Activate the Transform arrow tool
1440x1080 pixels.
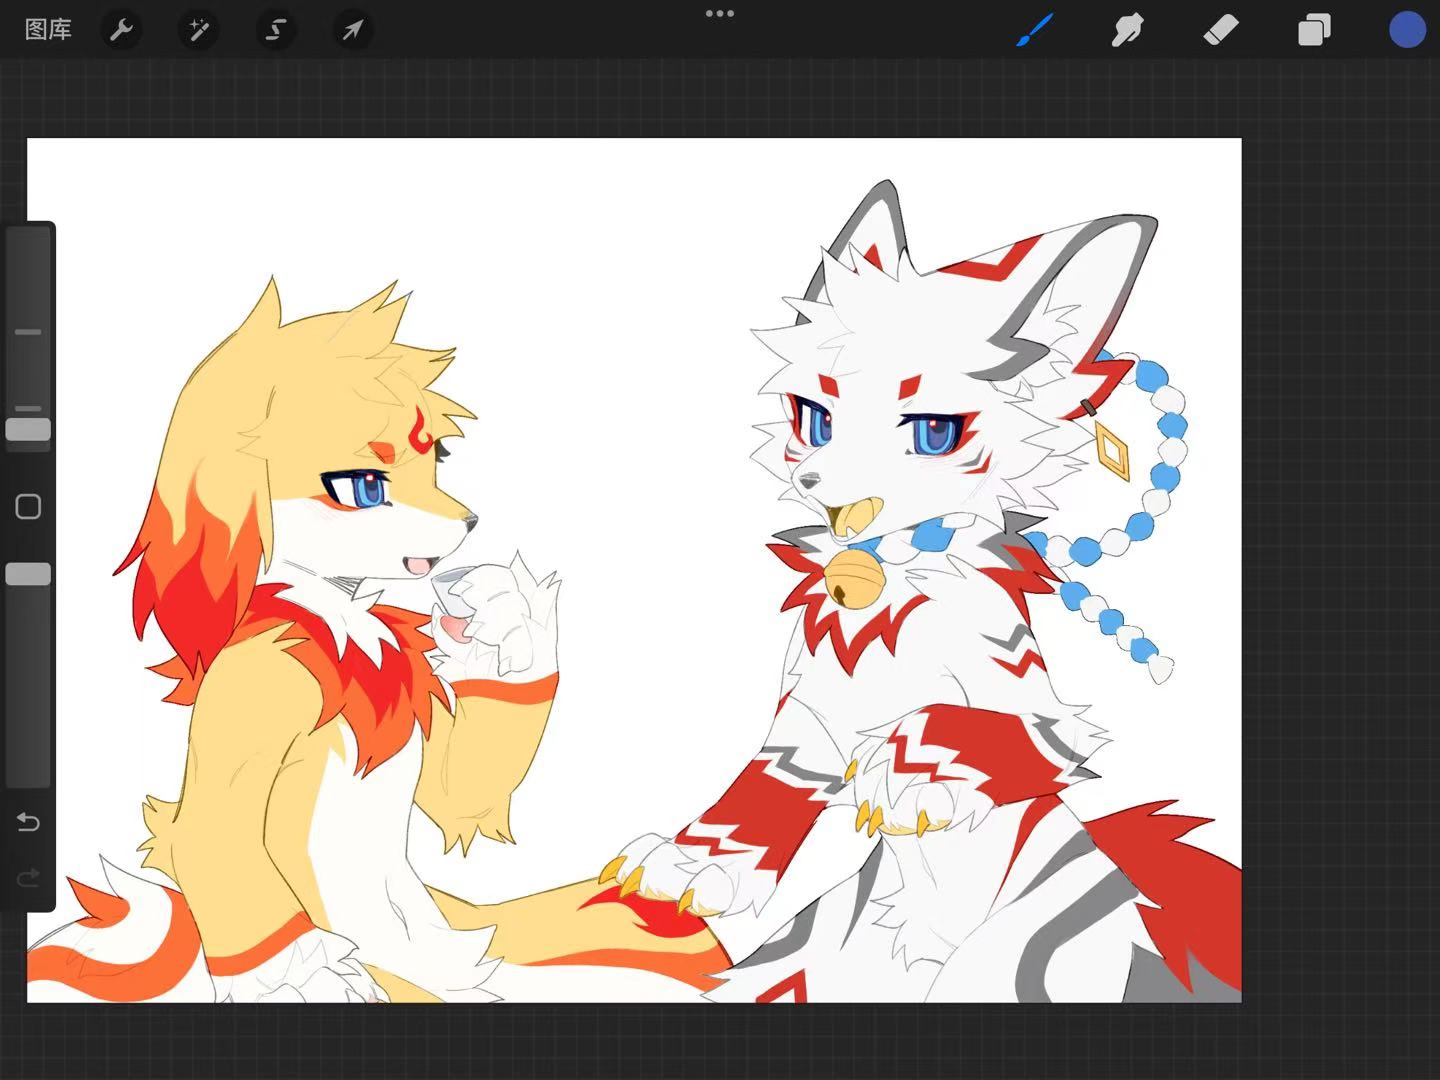tap(352, 30)
